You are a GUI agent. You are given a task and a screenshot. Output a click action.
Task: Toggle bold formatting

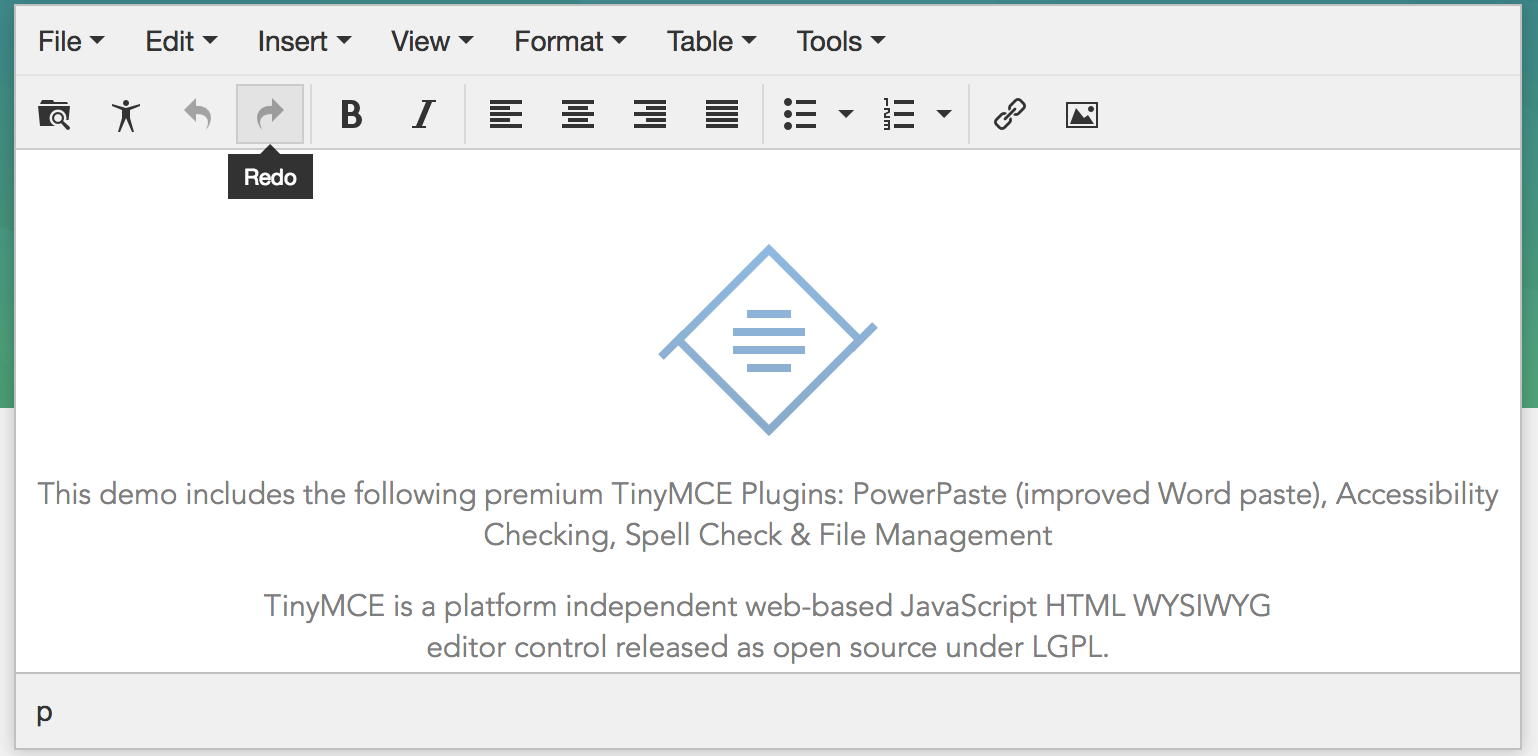pos(351,115)
